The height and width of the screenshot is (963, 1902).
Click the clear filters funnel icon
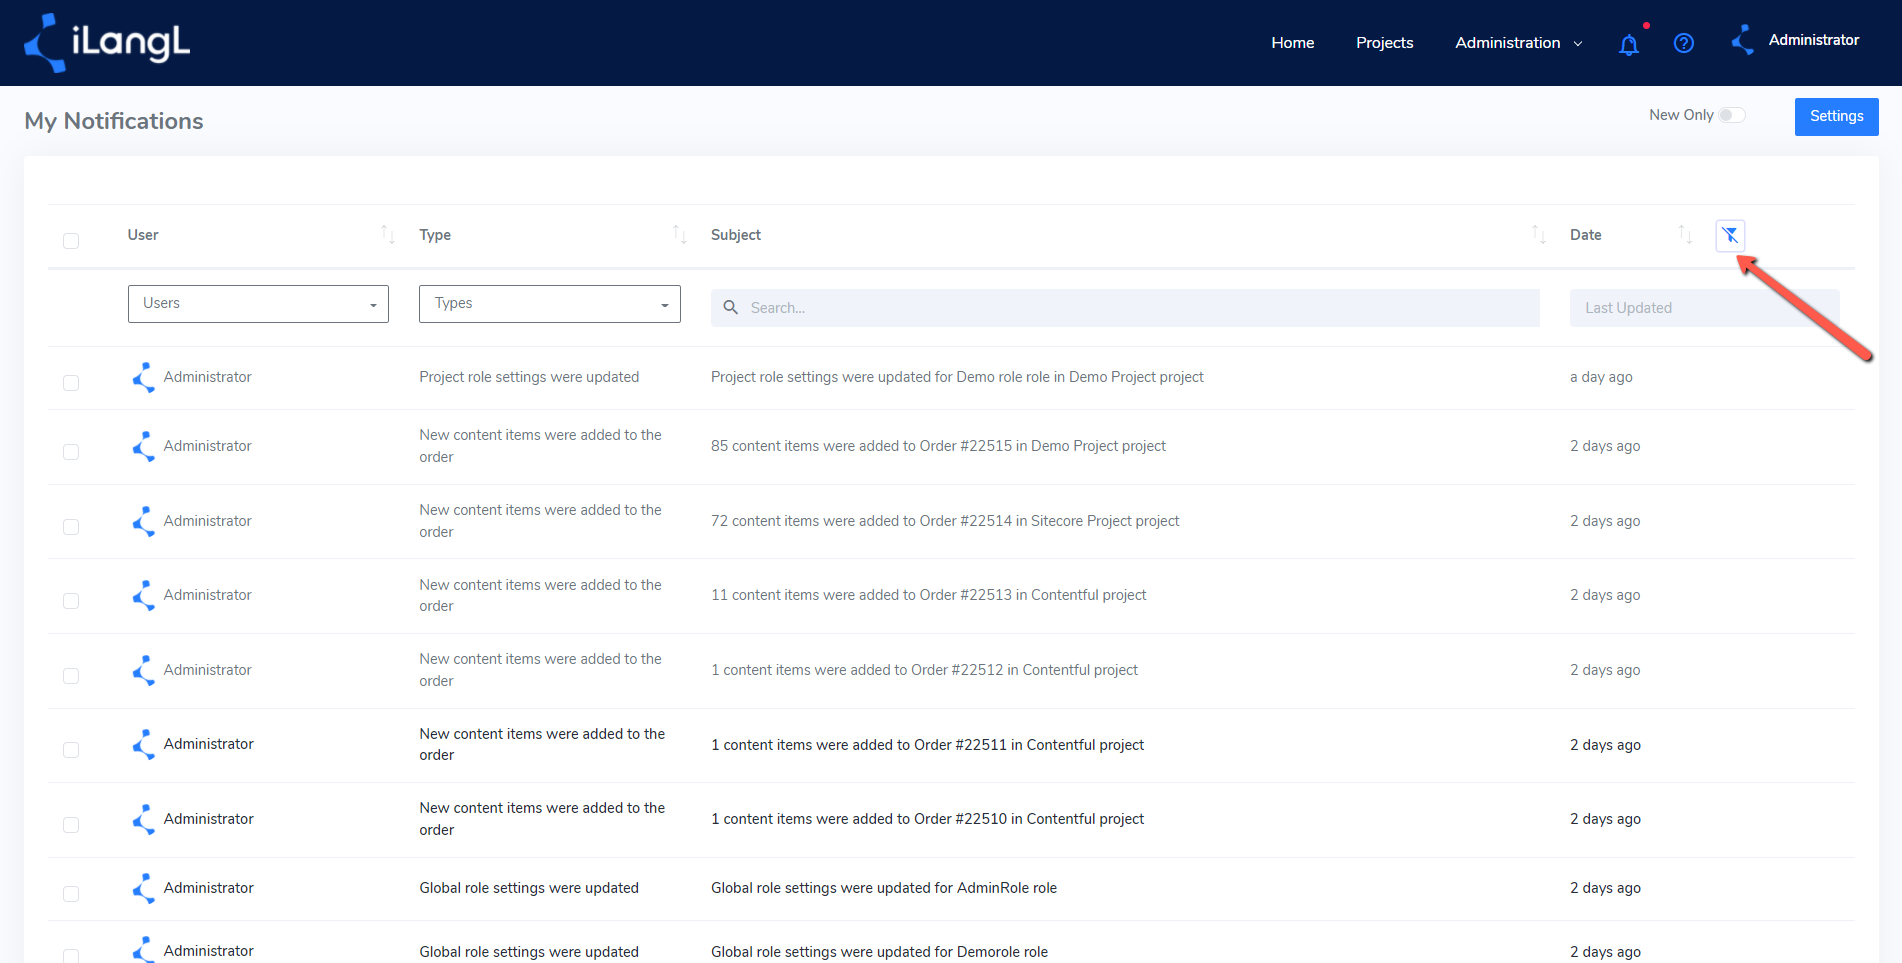1730,235
